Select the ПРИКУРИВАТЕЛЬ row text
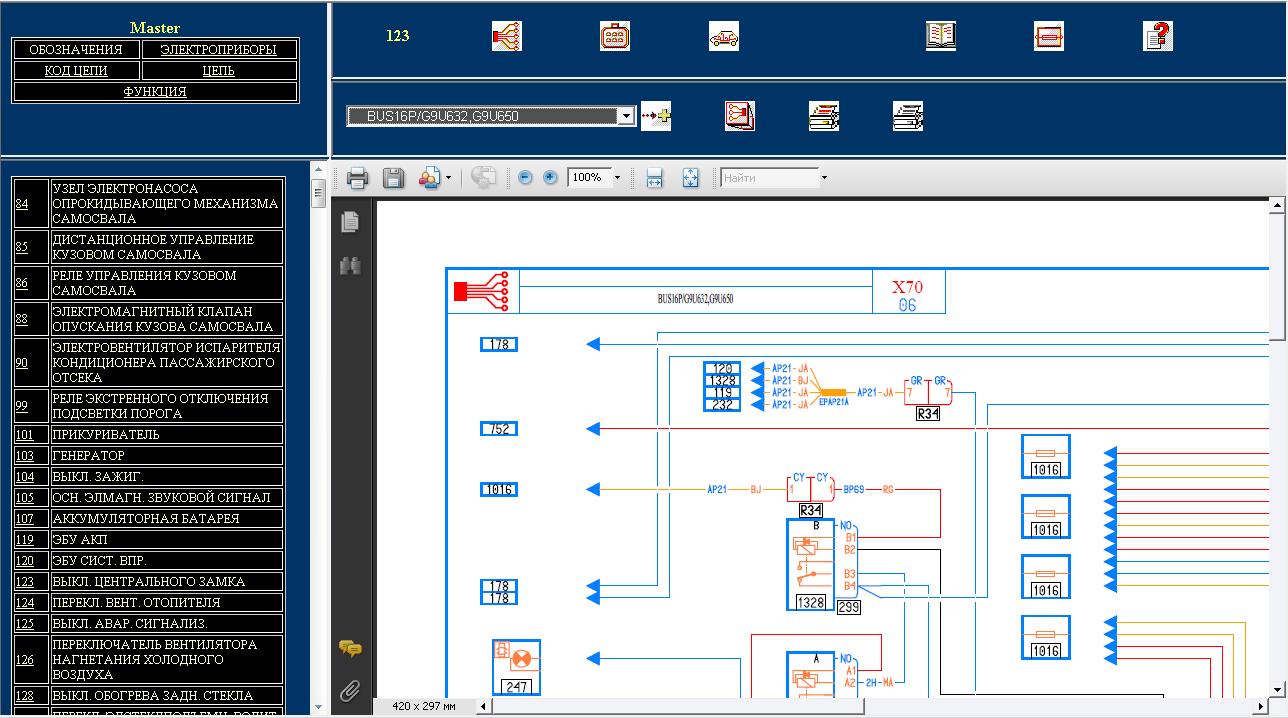 106,435
